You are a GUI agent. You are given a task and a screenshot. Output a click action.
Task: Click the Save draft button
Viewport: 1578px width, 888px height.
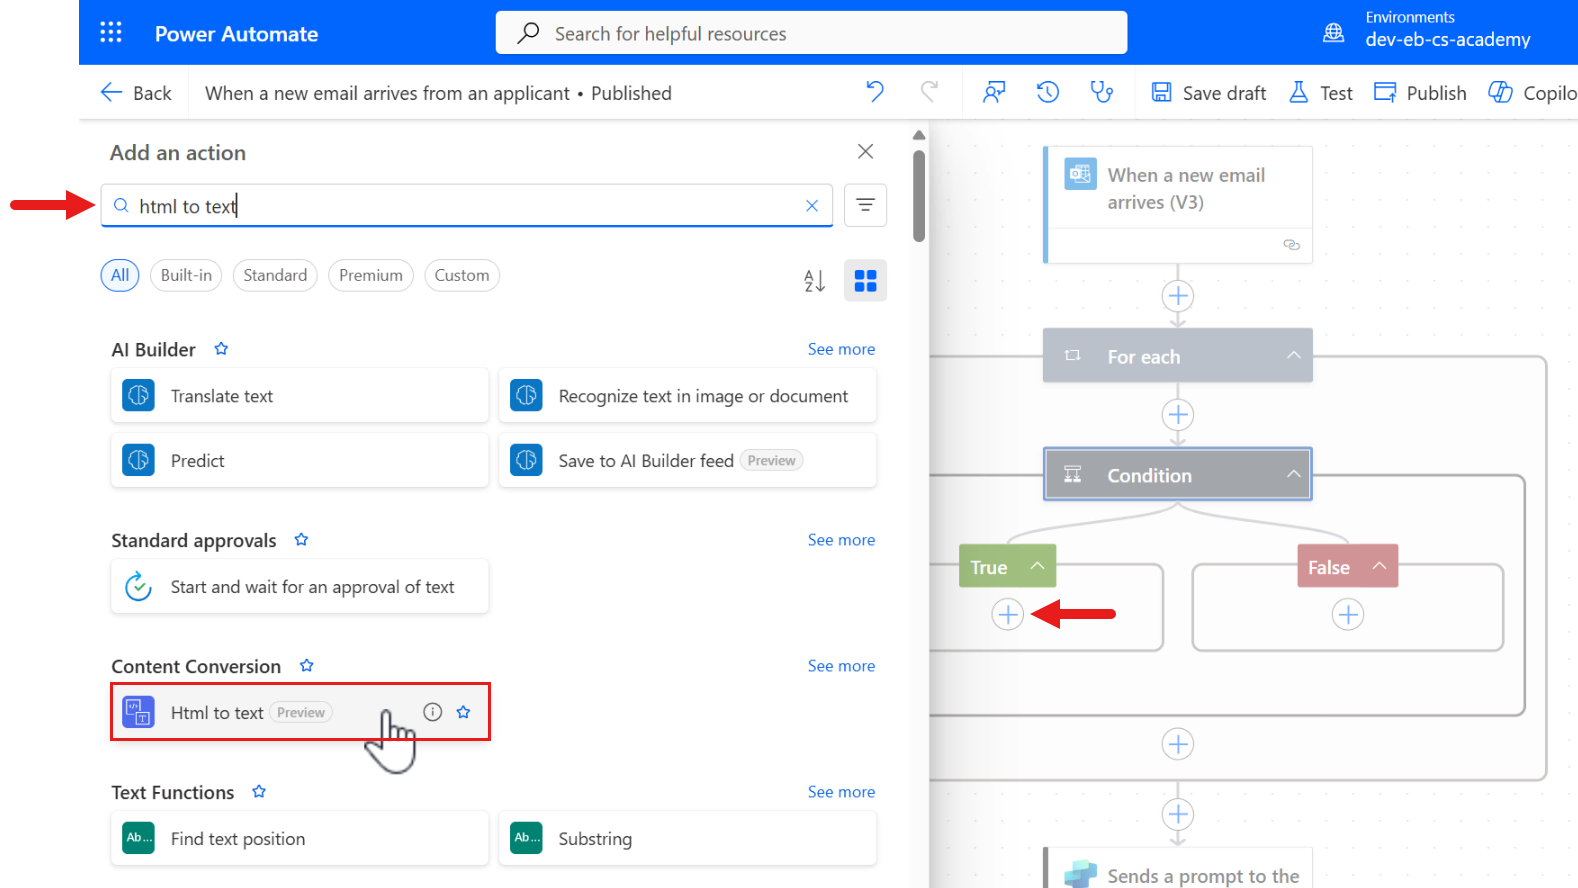pos(1209,93)
